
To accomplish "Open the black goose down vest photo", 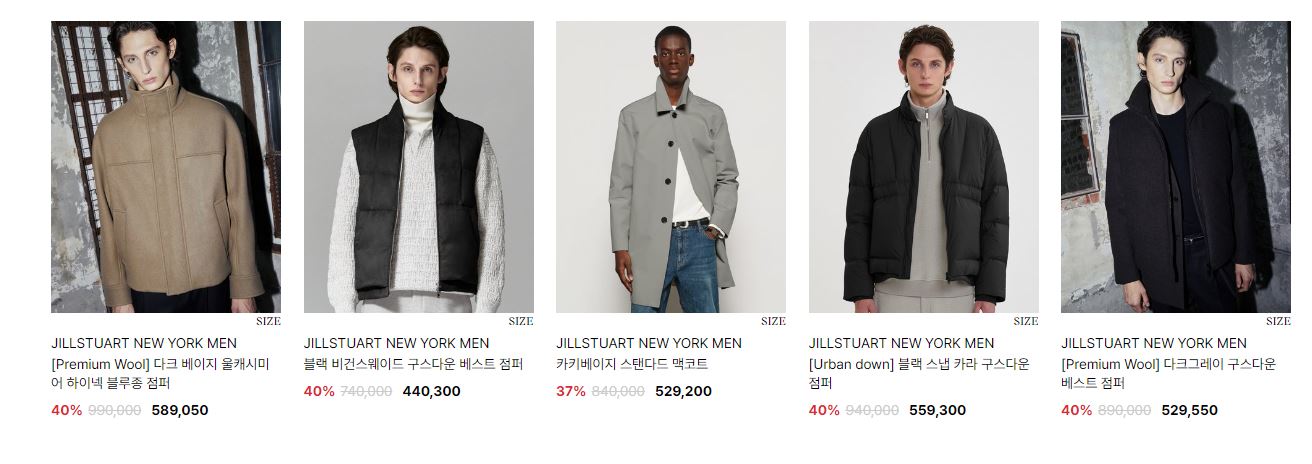I will 419,167.
